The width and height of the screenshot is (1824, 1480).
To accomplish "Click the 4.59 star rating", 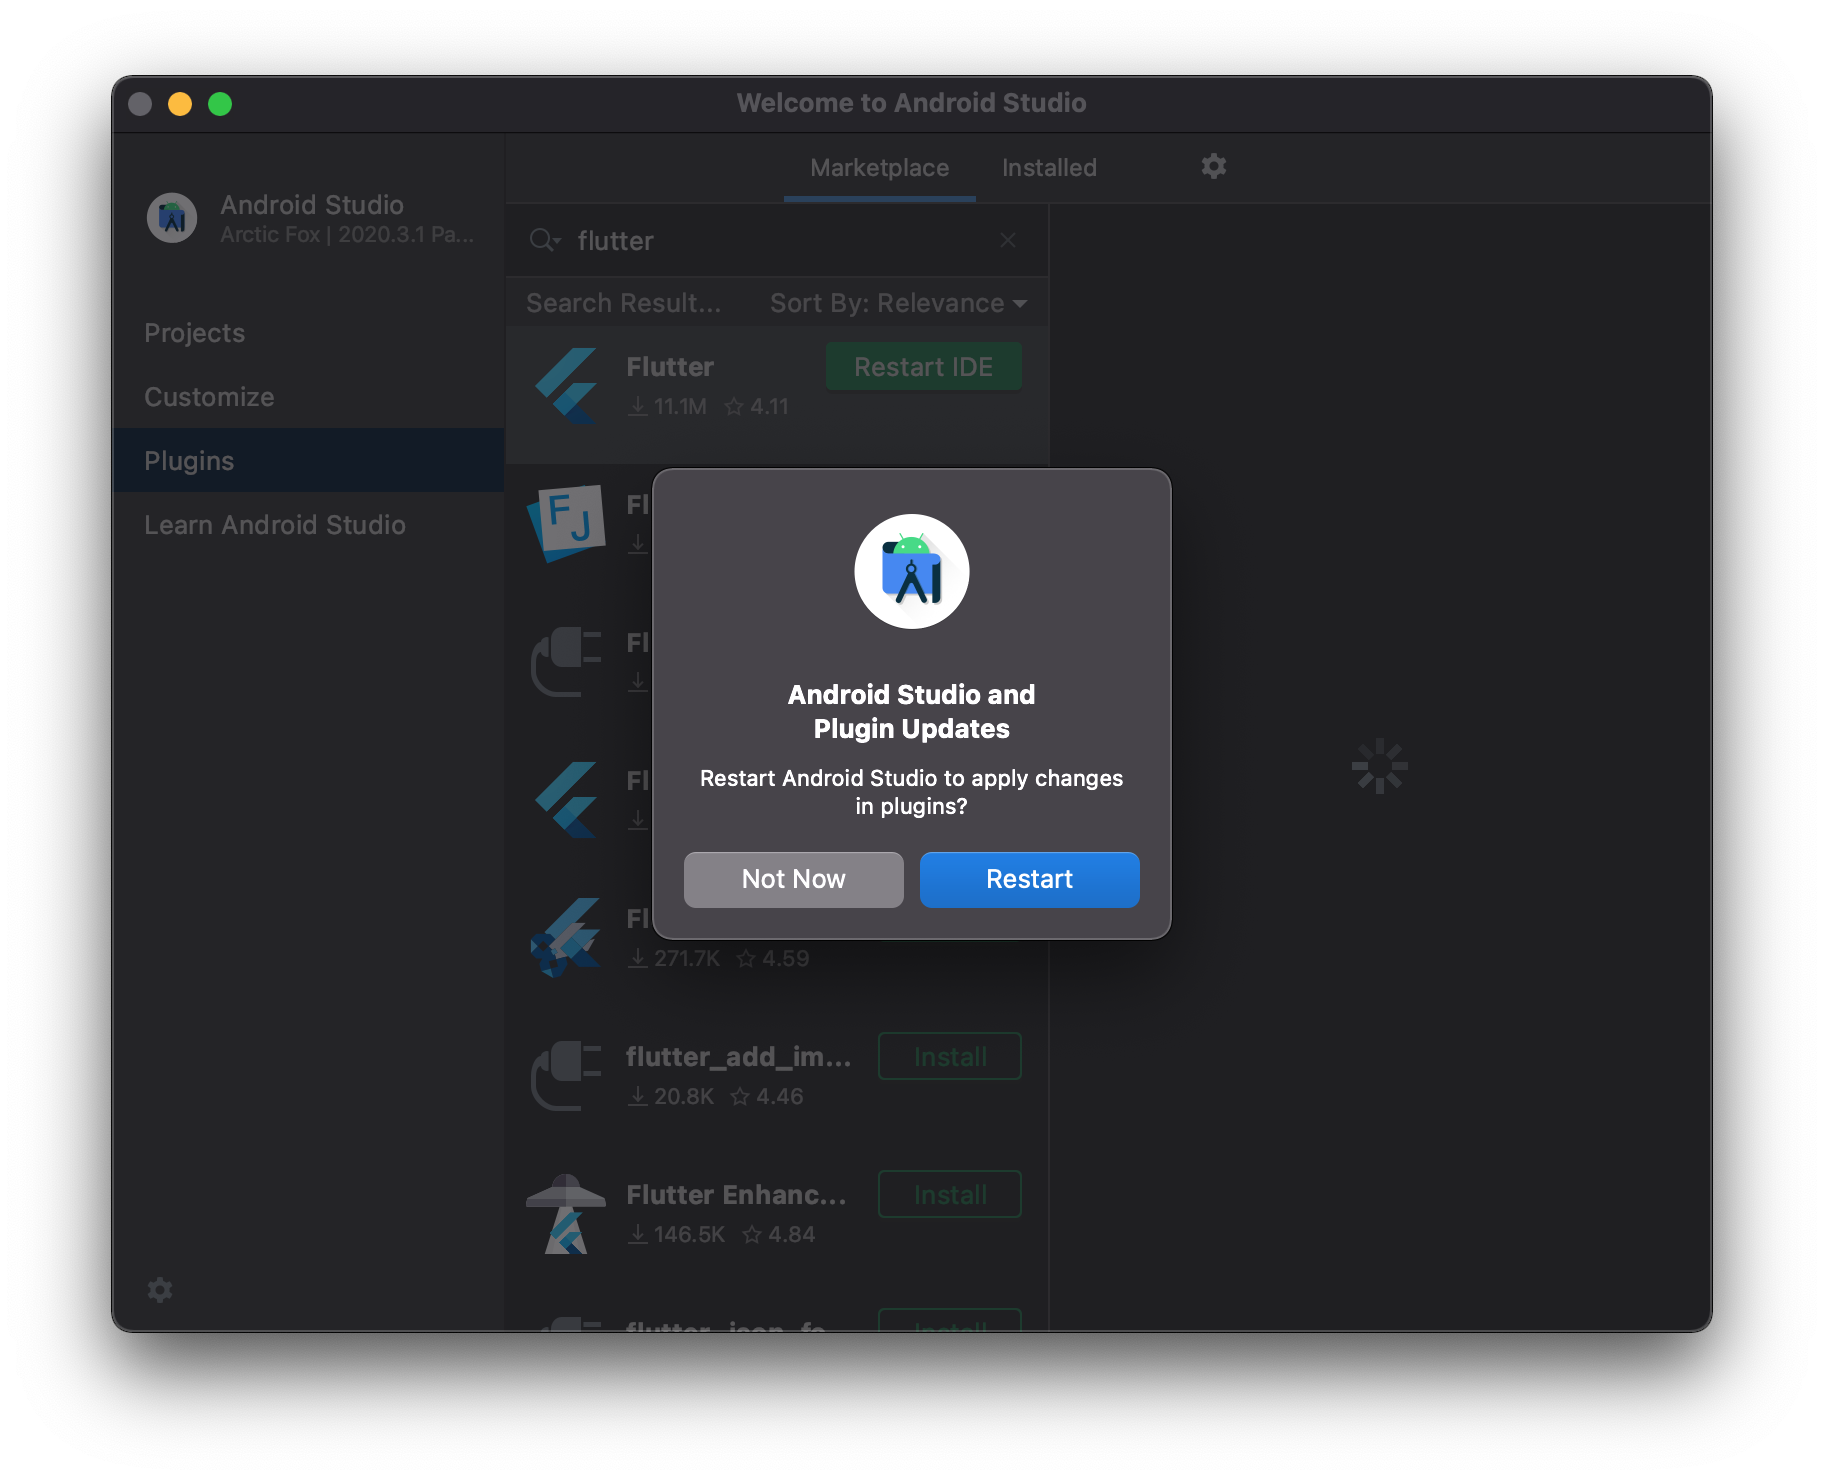I will (x=773, y=959).
